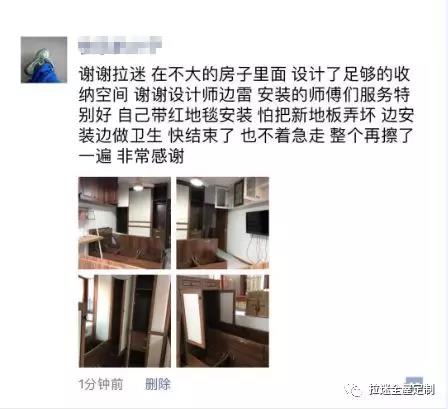The height and width of the screenshot is (409, 448).
Task: Click the last text line 非常感谢
Action: [x=131, y=156]
